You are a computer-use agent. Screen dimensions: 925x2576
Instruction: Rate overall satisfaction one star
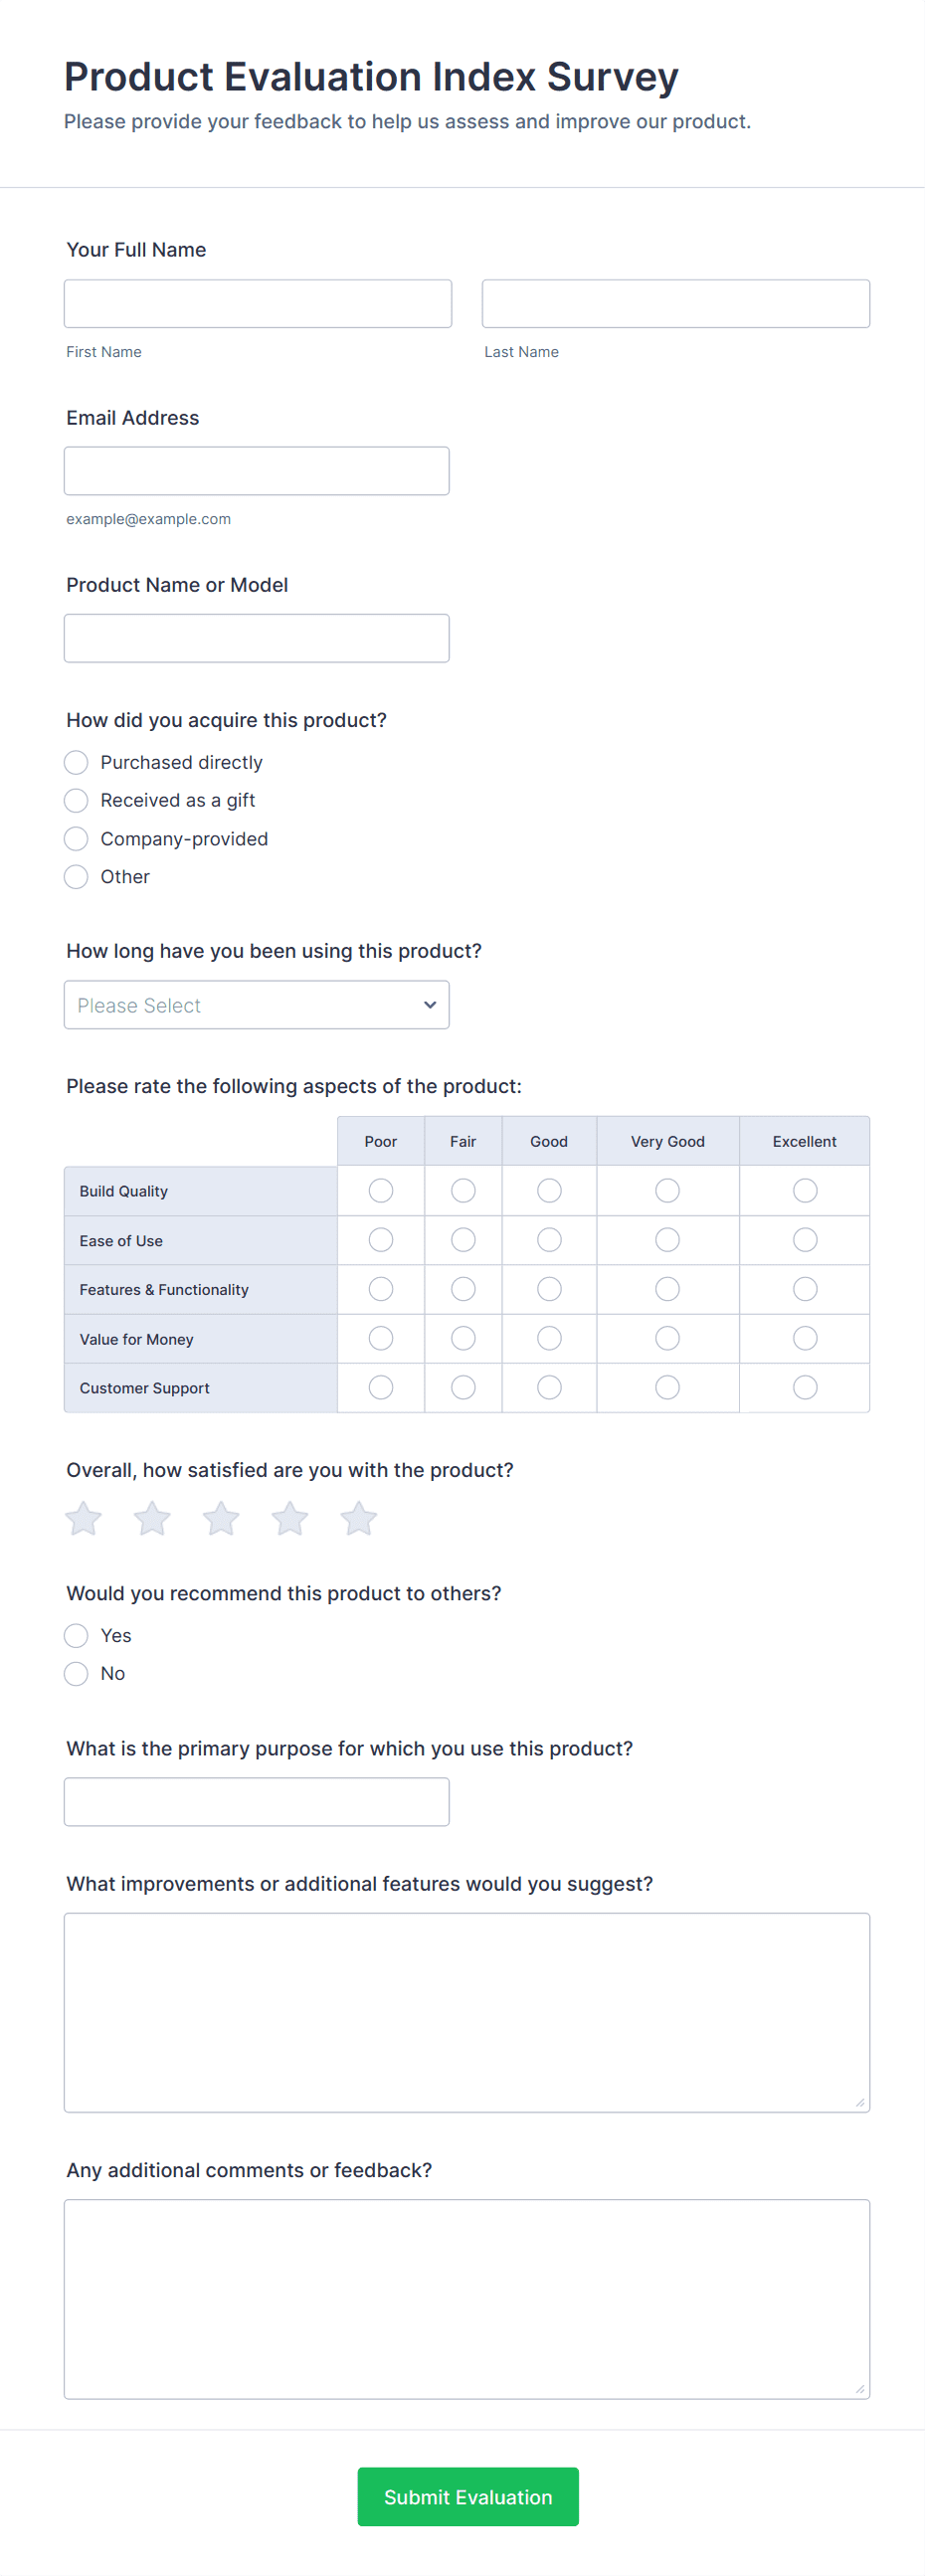click(83, 1519)
